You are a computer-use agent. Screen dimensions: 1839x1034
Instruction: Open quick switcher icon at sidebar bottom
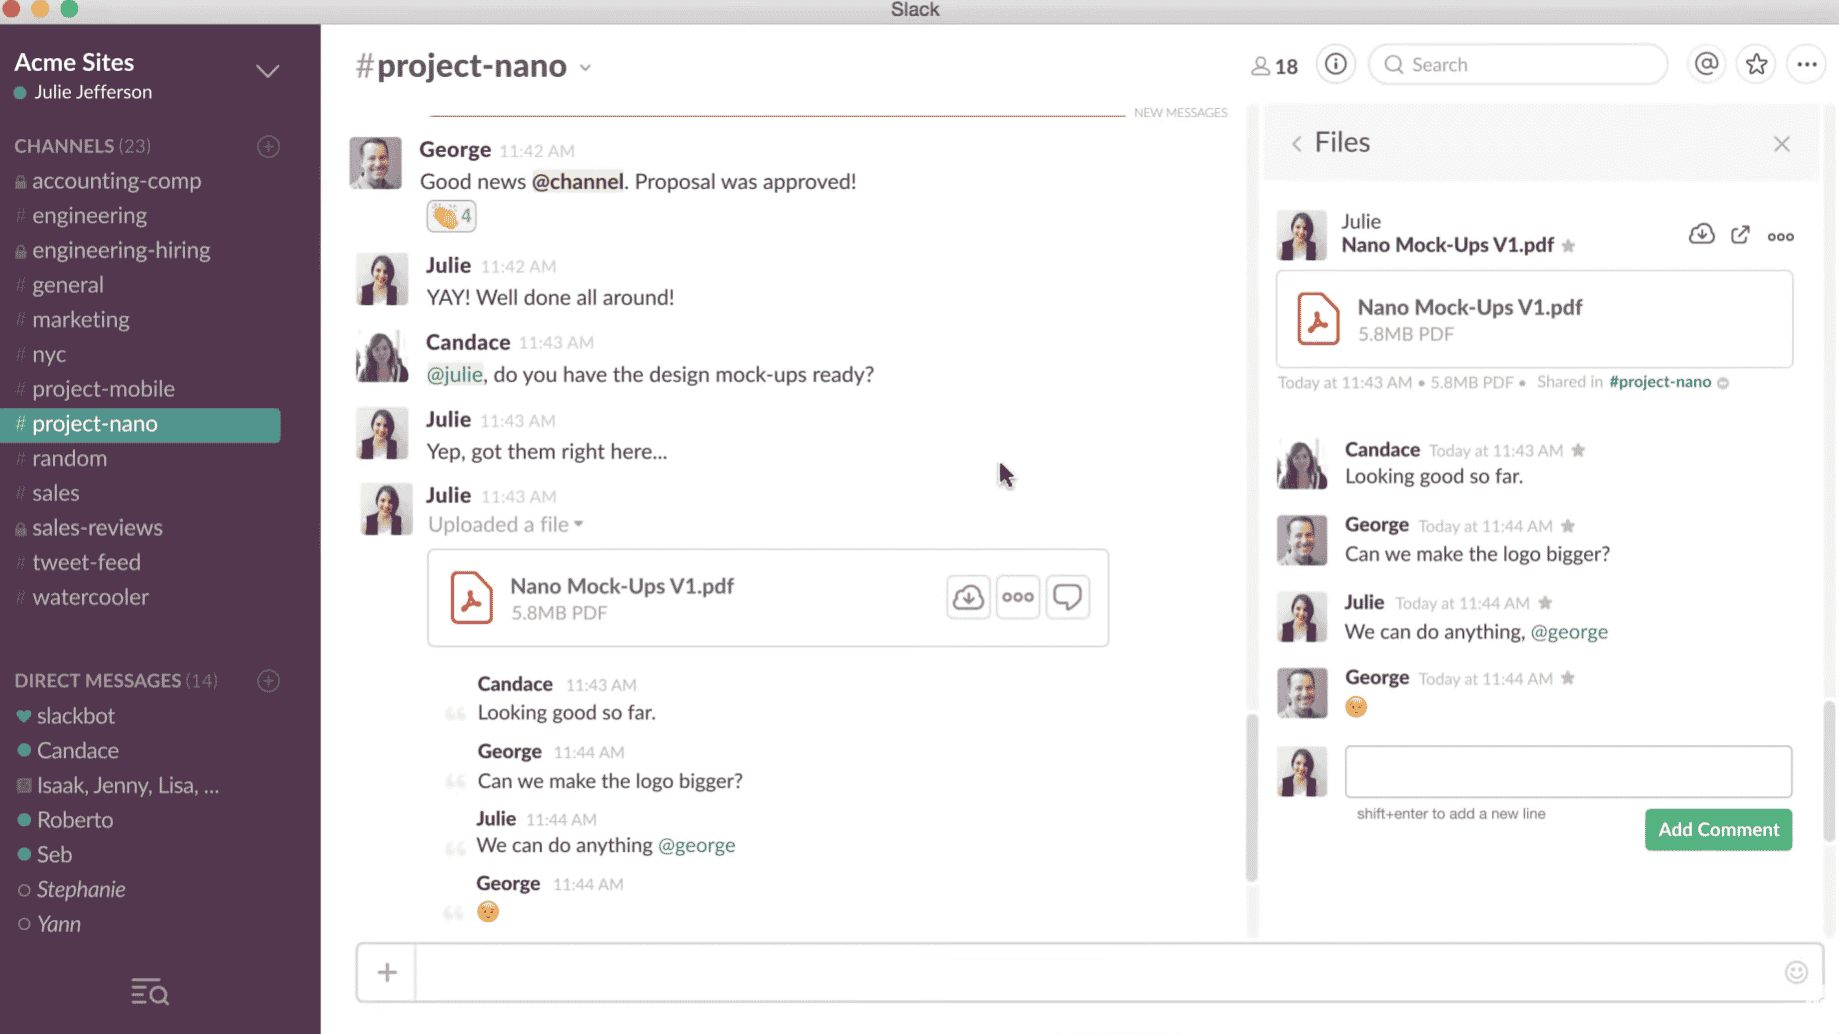(150, 992)
